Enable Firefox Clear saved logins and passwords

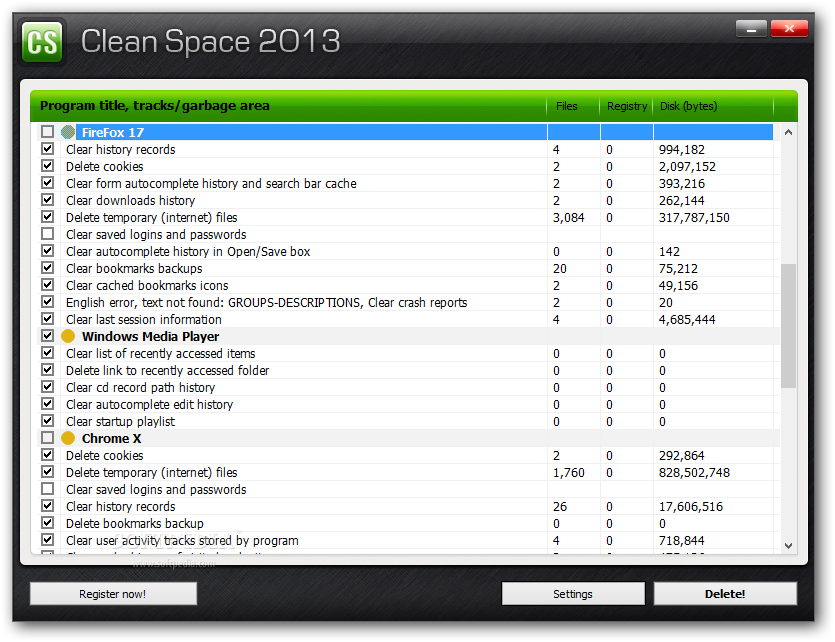47,234
